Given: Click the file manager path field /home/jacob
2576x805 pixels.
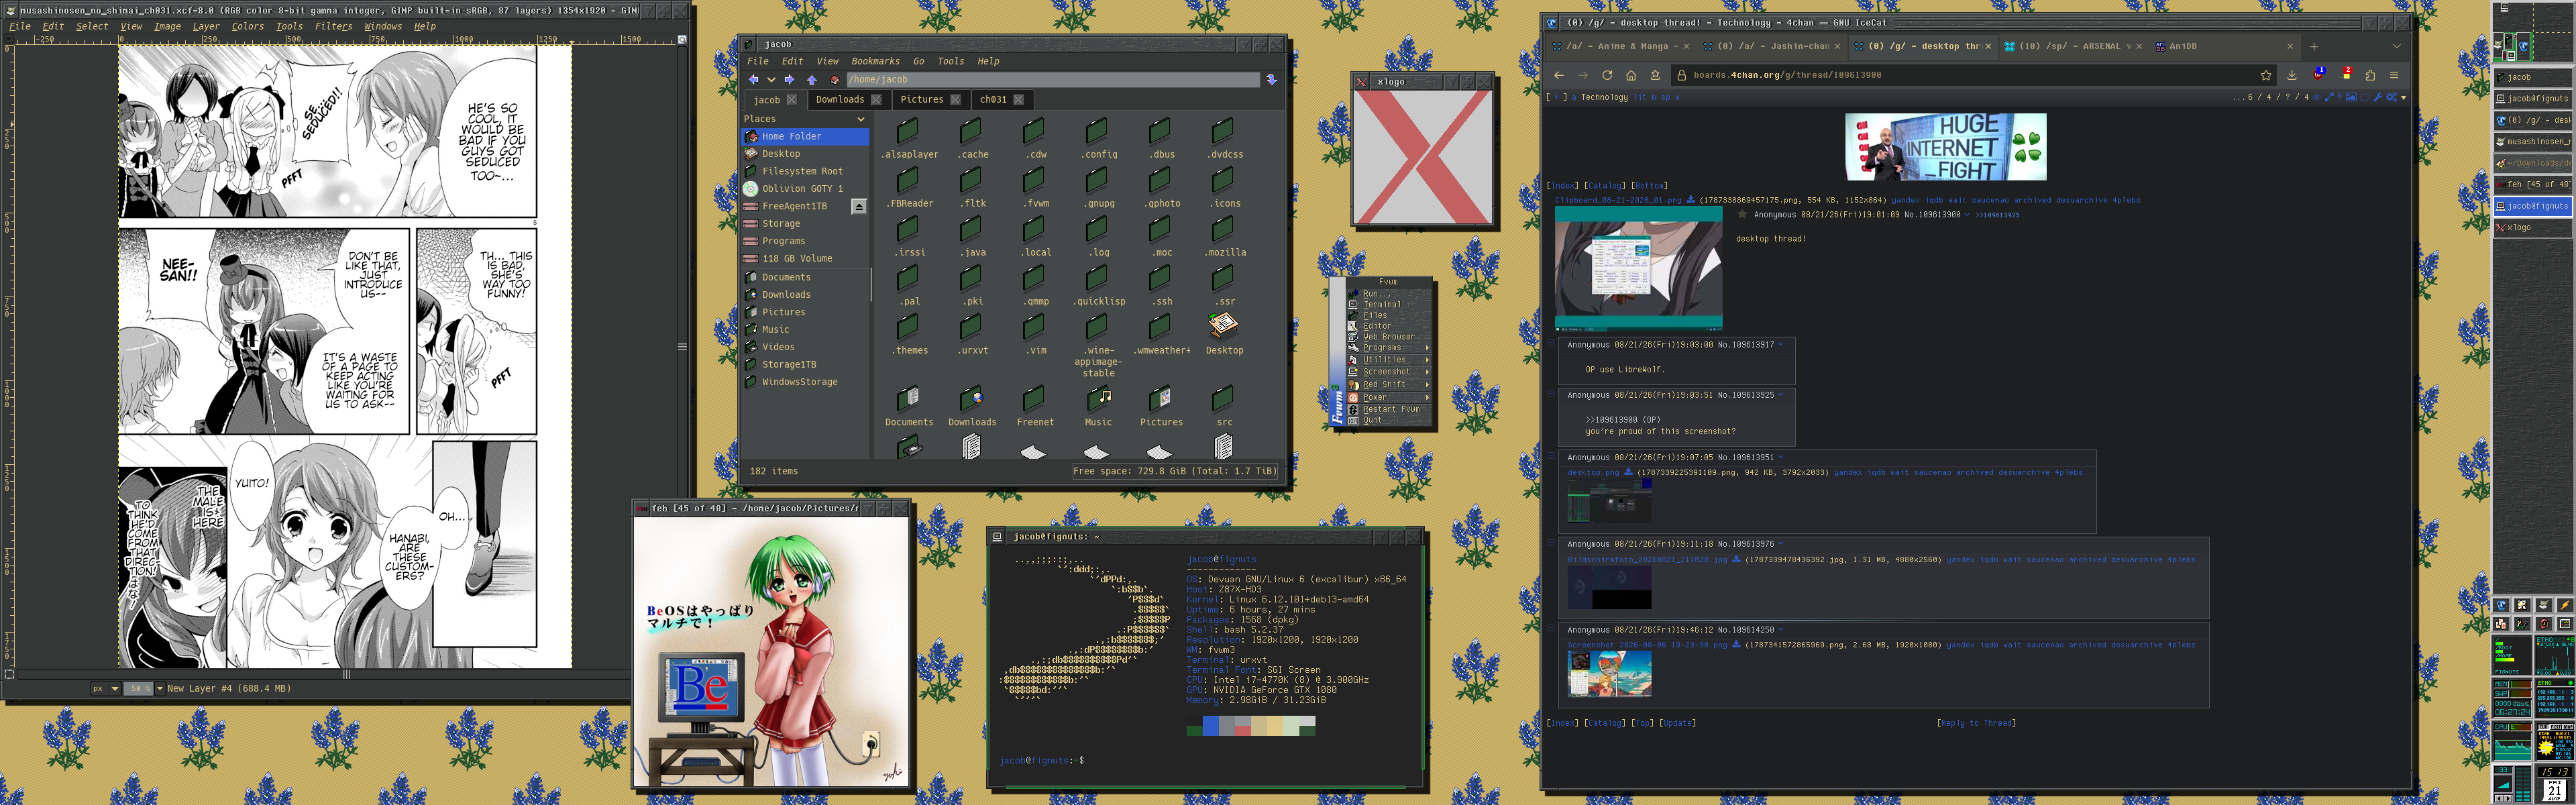Looking at the screenshot, I should [1052, 80].
